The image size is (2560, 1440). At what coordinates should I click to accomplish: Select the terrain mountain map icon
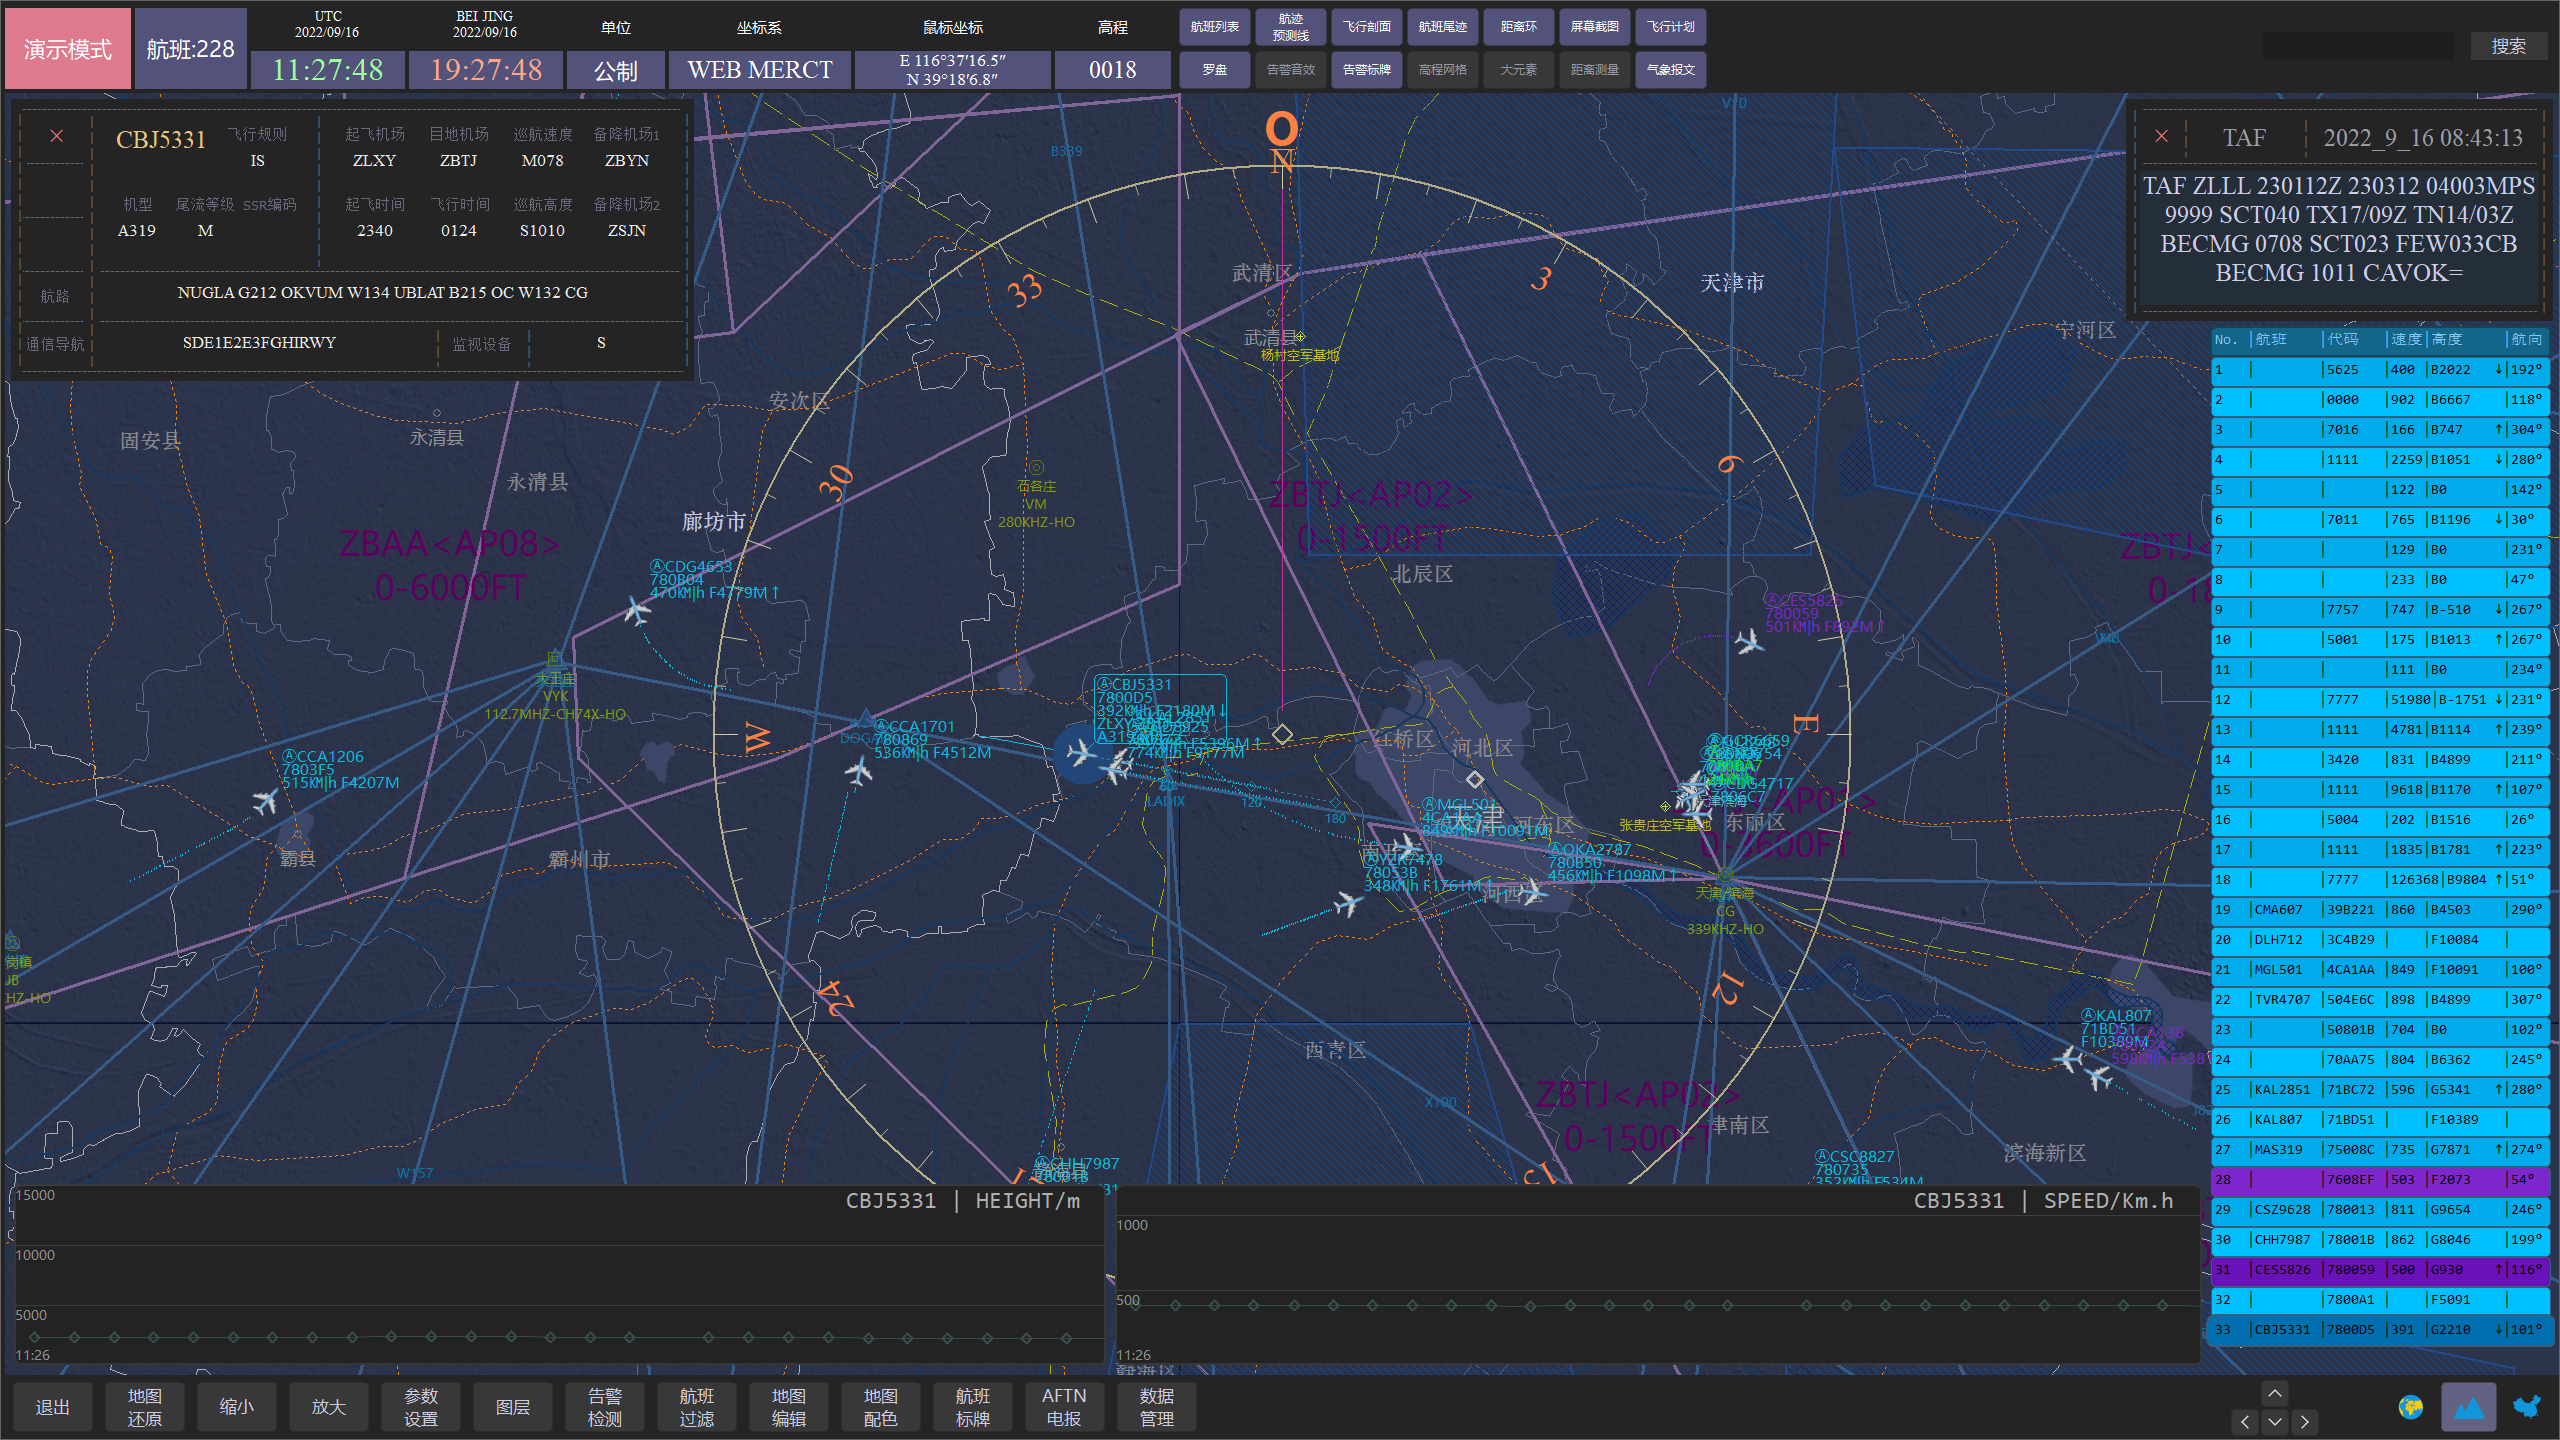point(2468,1408)
